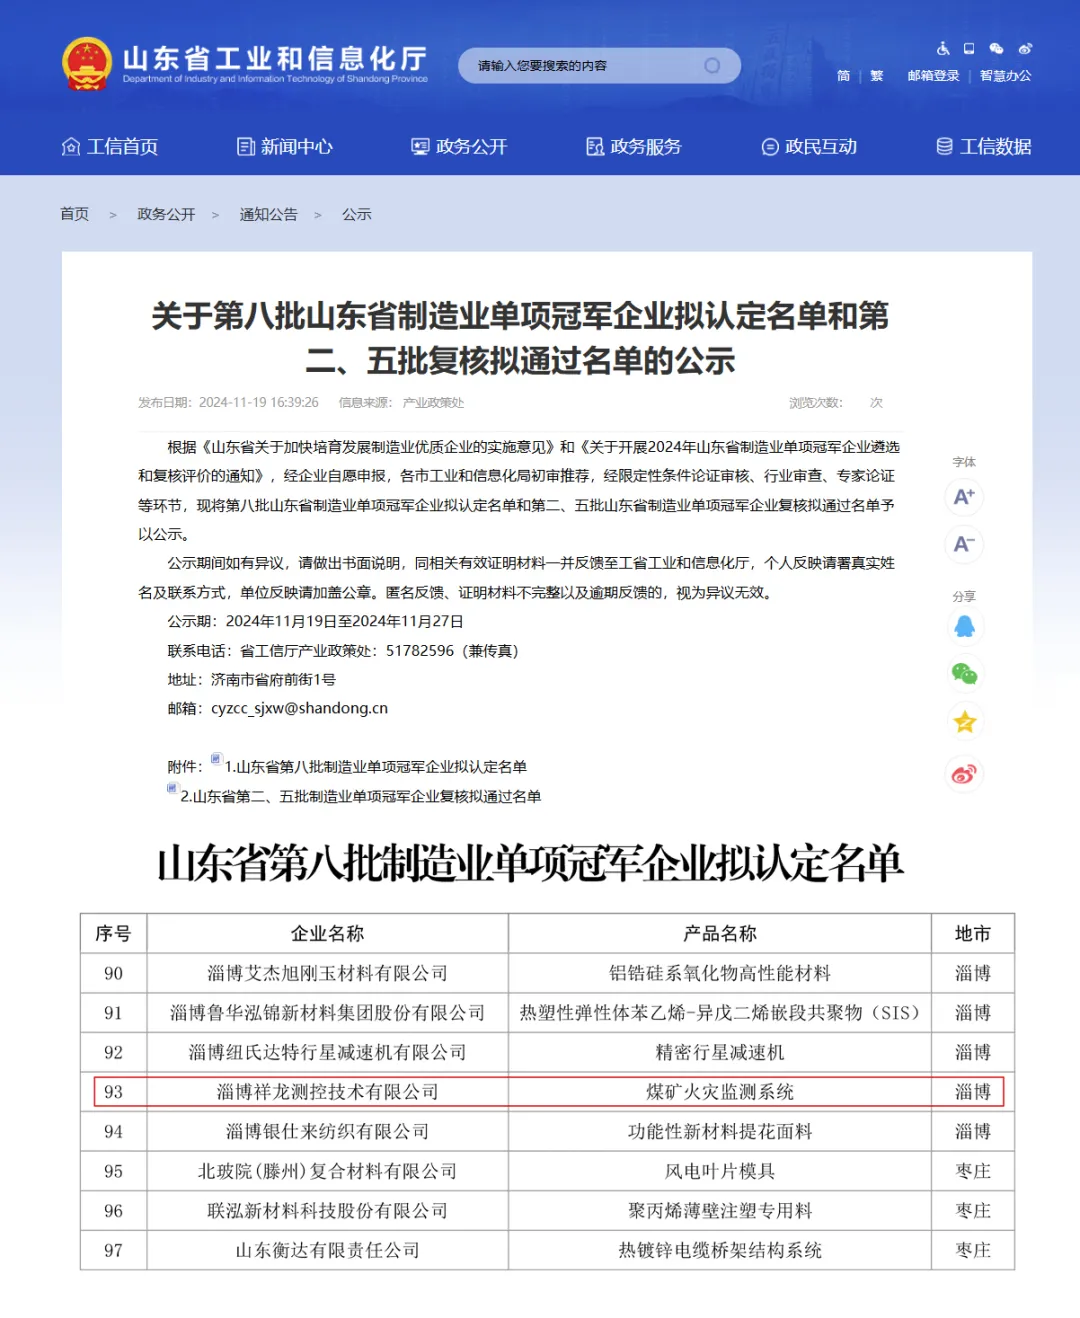Screen dimensions: 1080x1318
Task: Open the mobile version icon in header
Action: [969, 48]
